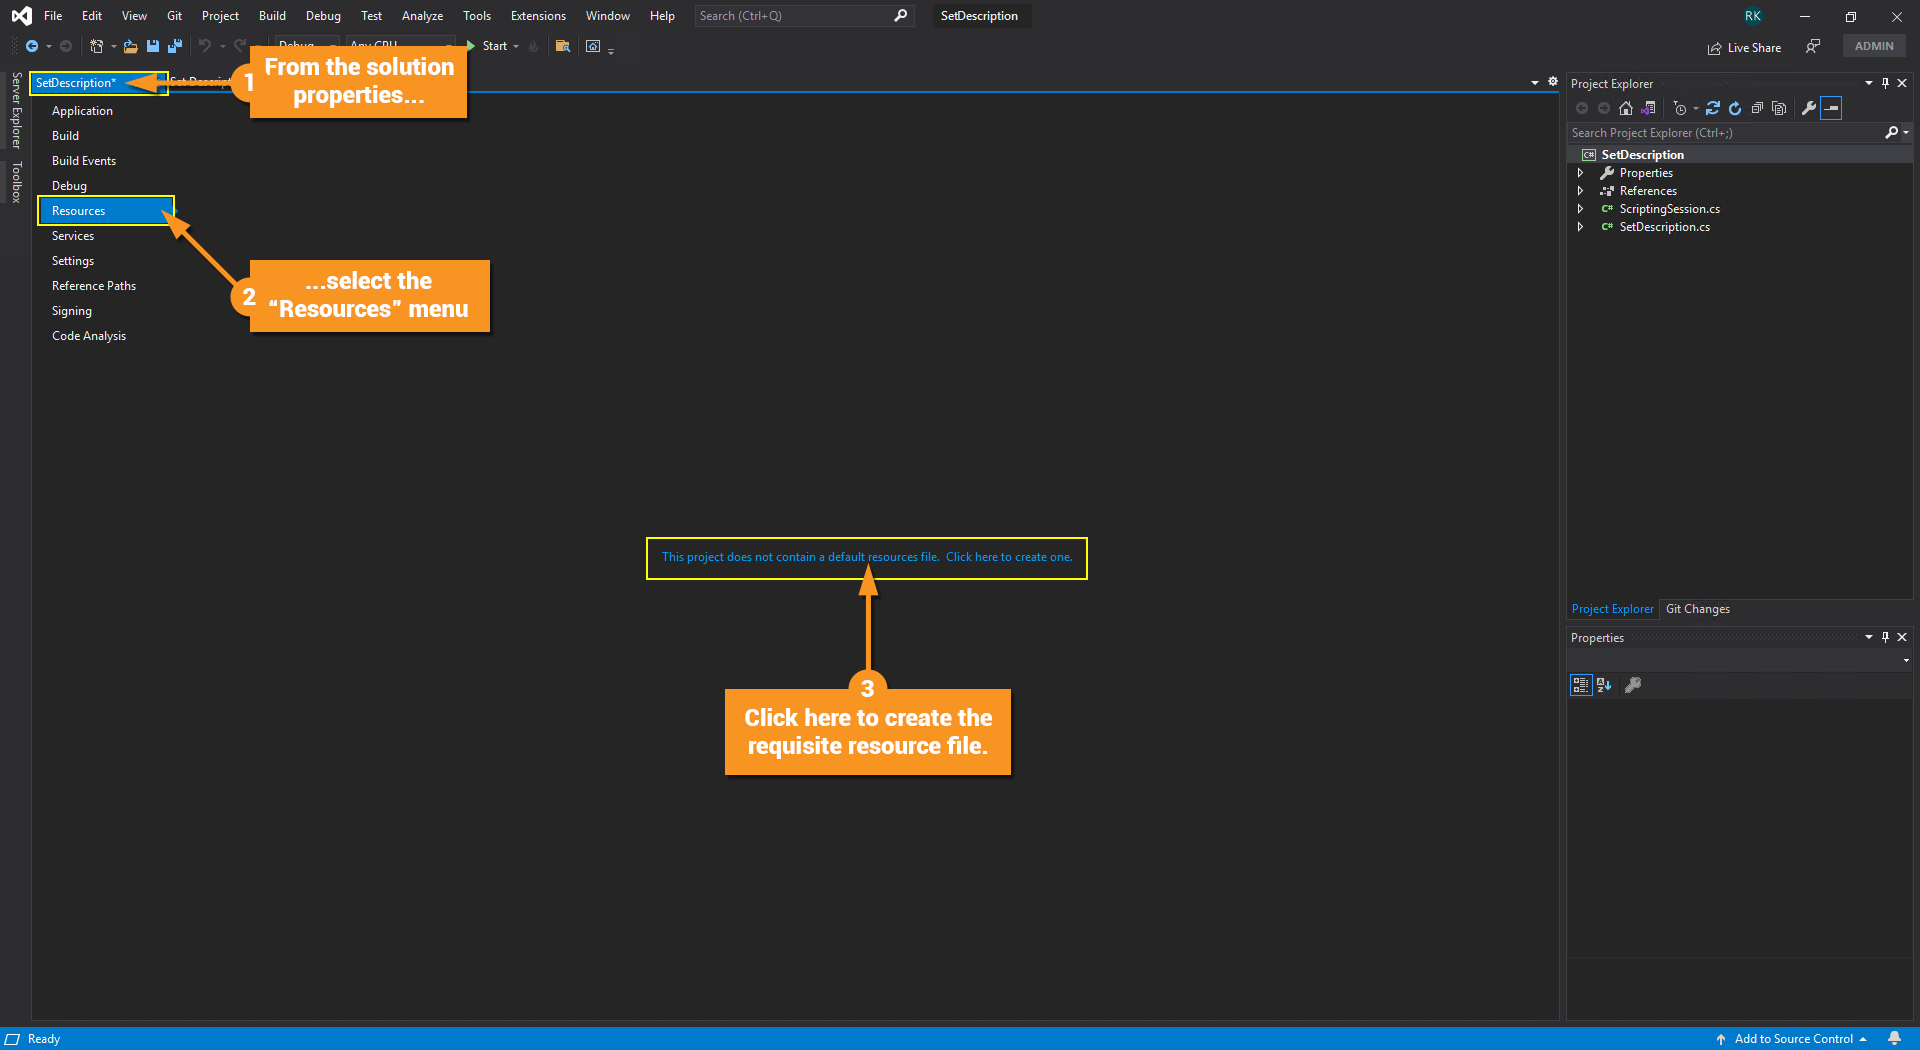Refresh the Project Explorer tree

click(1735, 108)
